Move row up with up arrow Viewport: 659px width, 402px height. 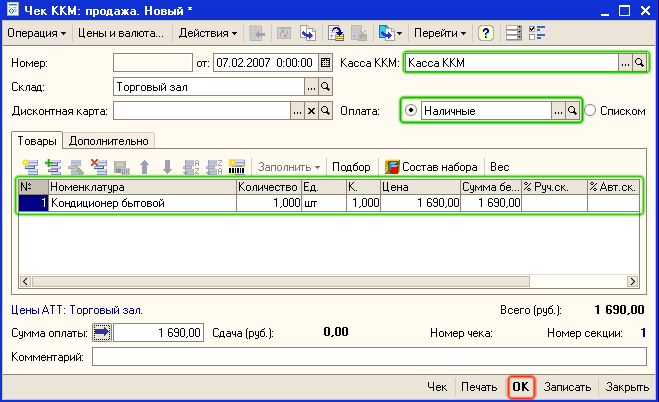(145, 167)
